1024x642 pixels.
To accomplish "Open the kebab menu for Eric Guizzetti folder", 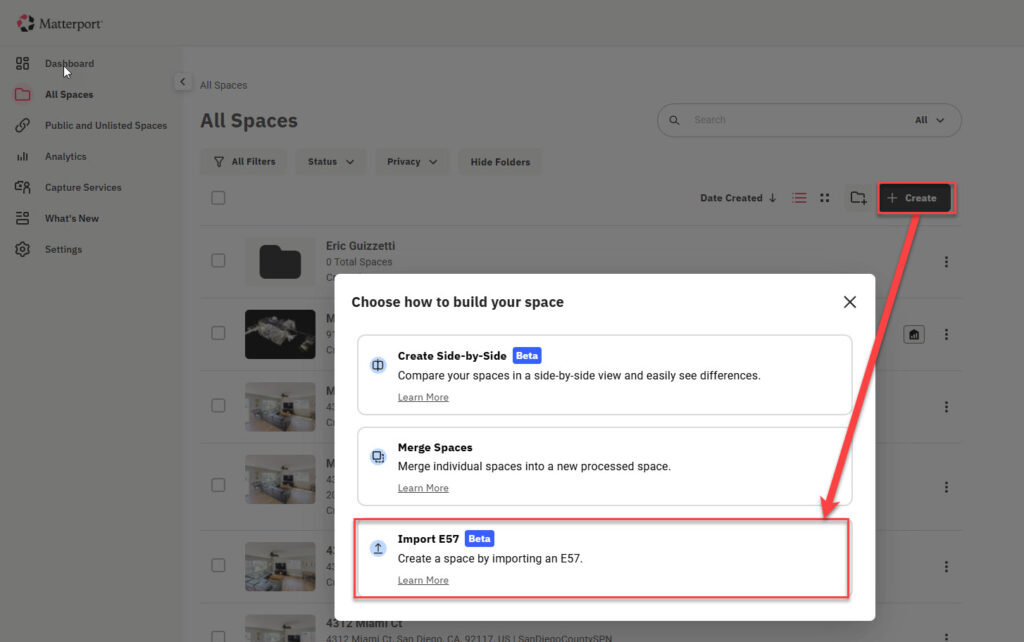I will [946, 261].
